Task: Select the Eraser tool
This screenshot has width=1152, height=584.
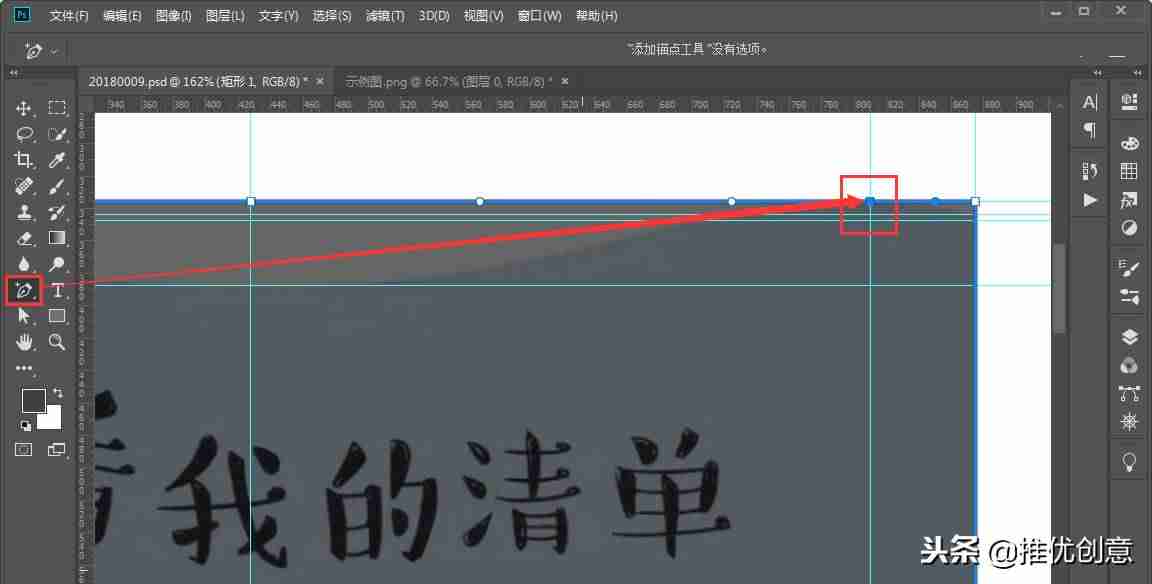Action: click(24, 238)
